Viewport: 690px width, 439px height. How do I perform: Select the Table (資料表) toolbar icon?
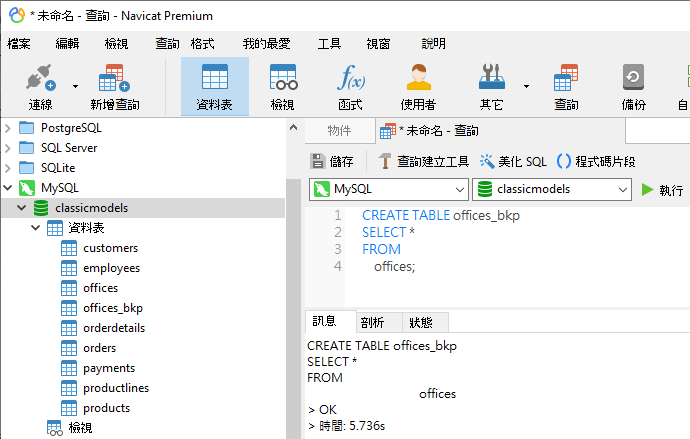click(x=215, y=86)
